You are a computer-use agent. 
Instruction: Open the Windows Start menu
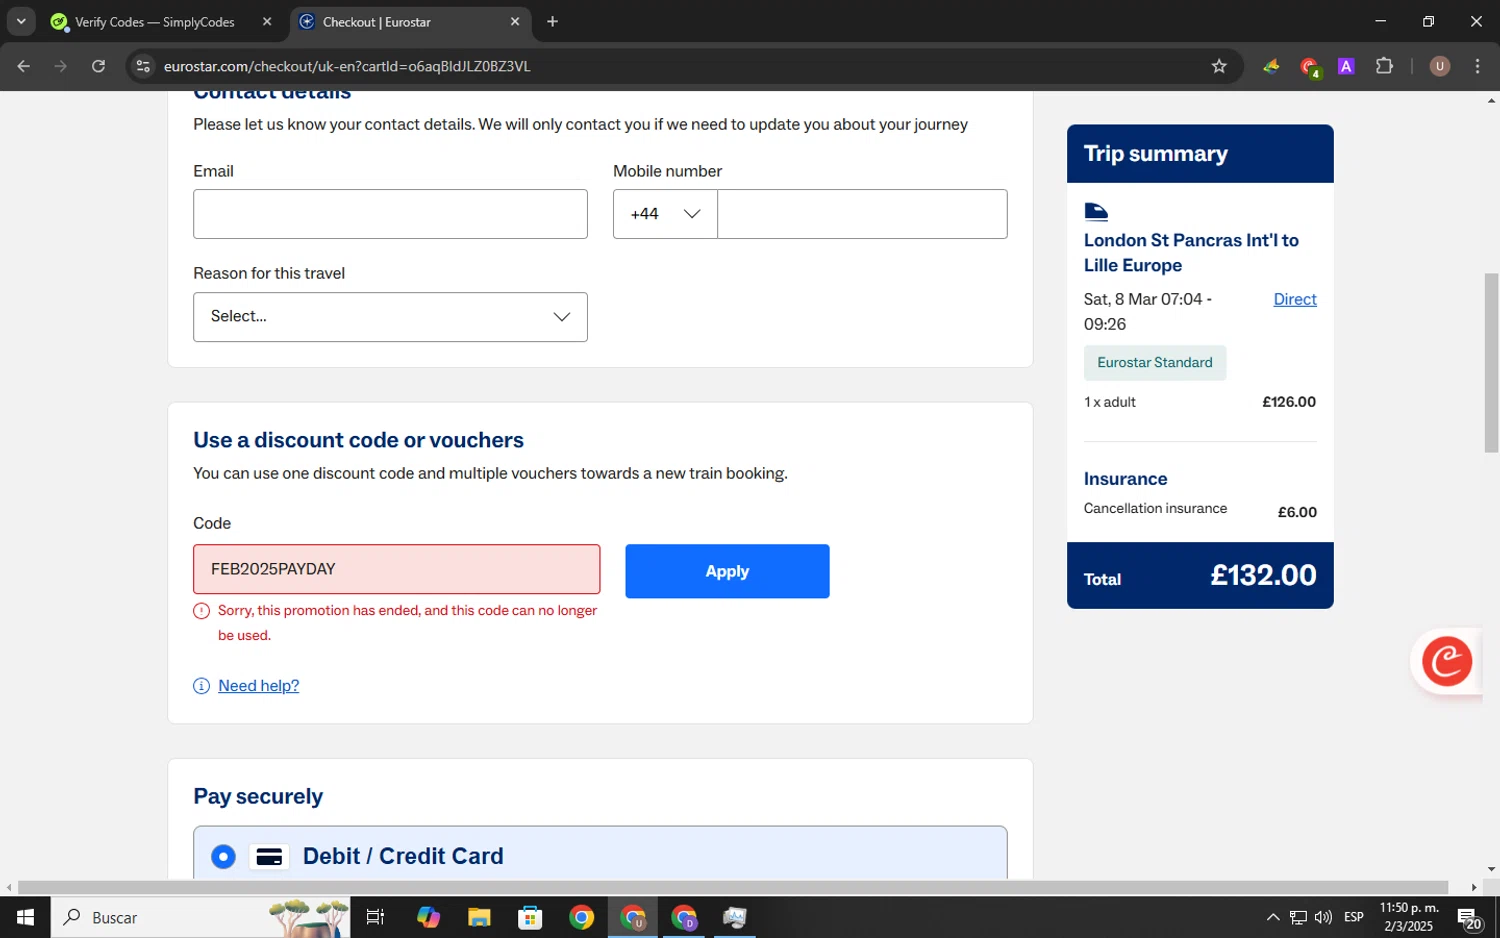pyautogui.click(x=25, y=917)
